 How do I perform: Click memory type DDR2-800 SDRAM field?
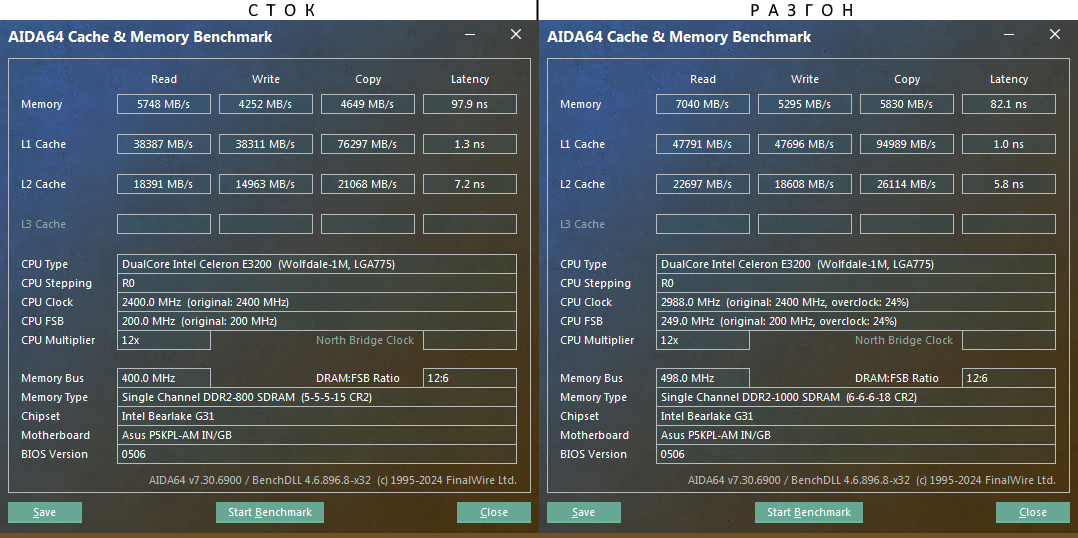tap(317, 397)
